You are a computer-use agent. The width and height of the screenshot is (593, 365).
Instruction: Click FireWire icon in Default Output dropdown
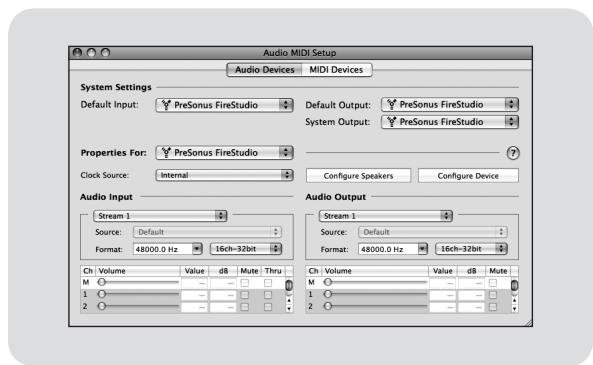pyautogui.click(x=391, y=104)
